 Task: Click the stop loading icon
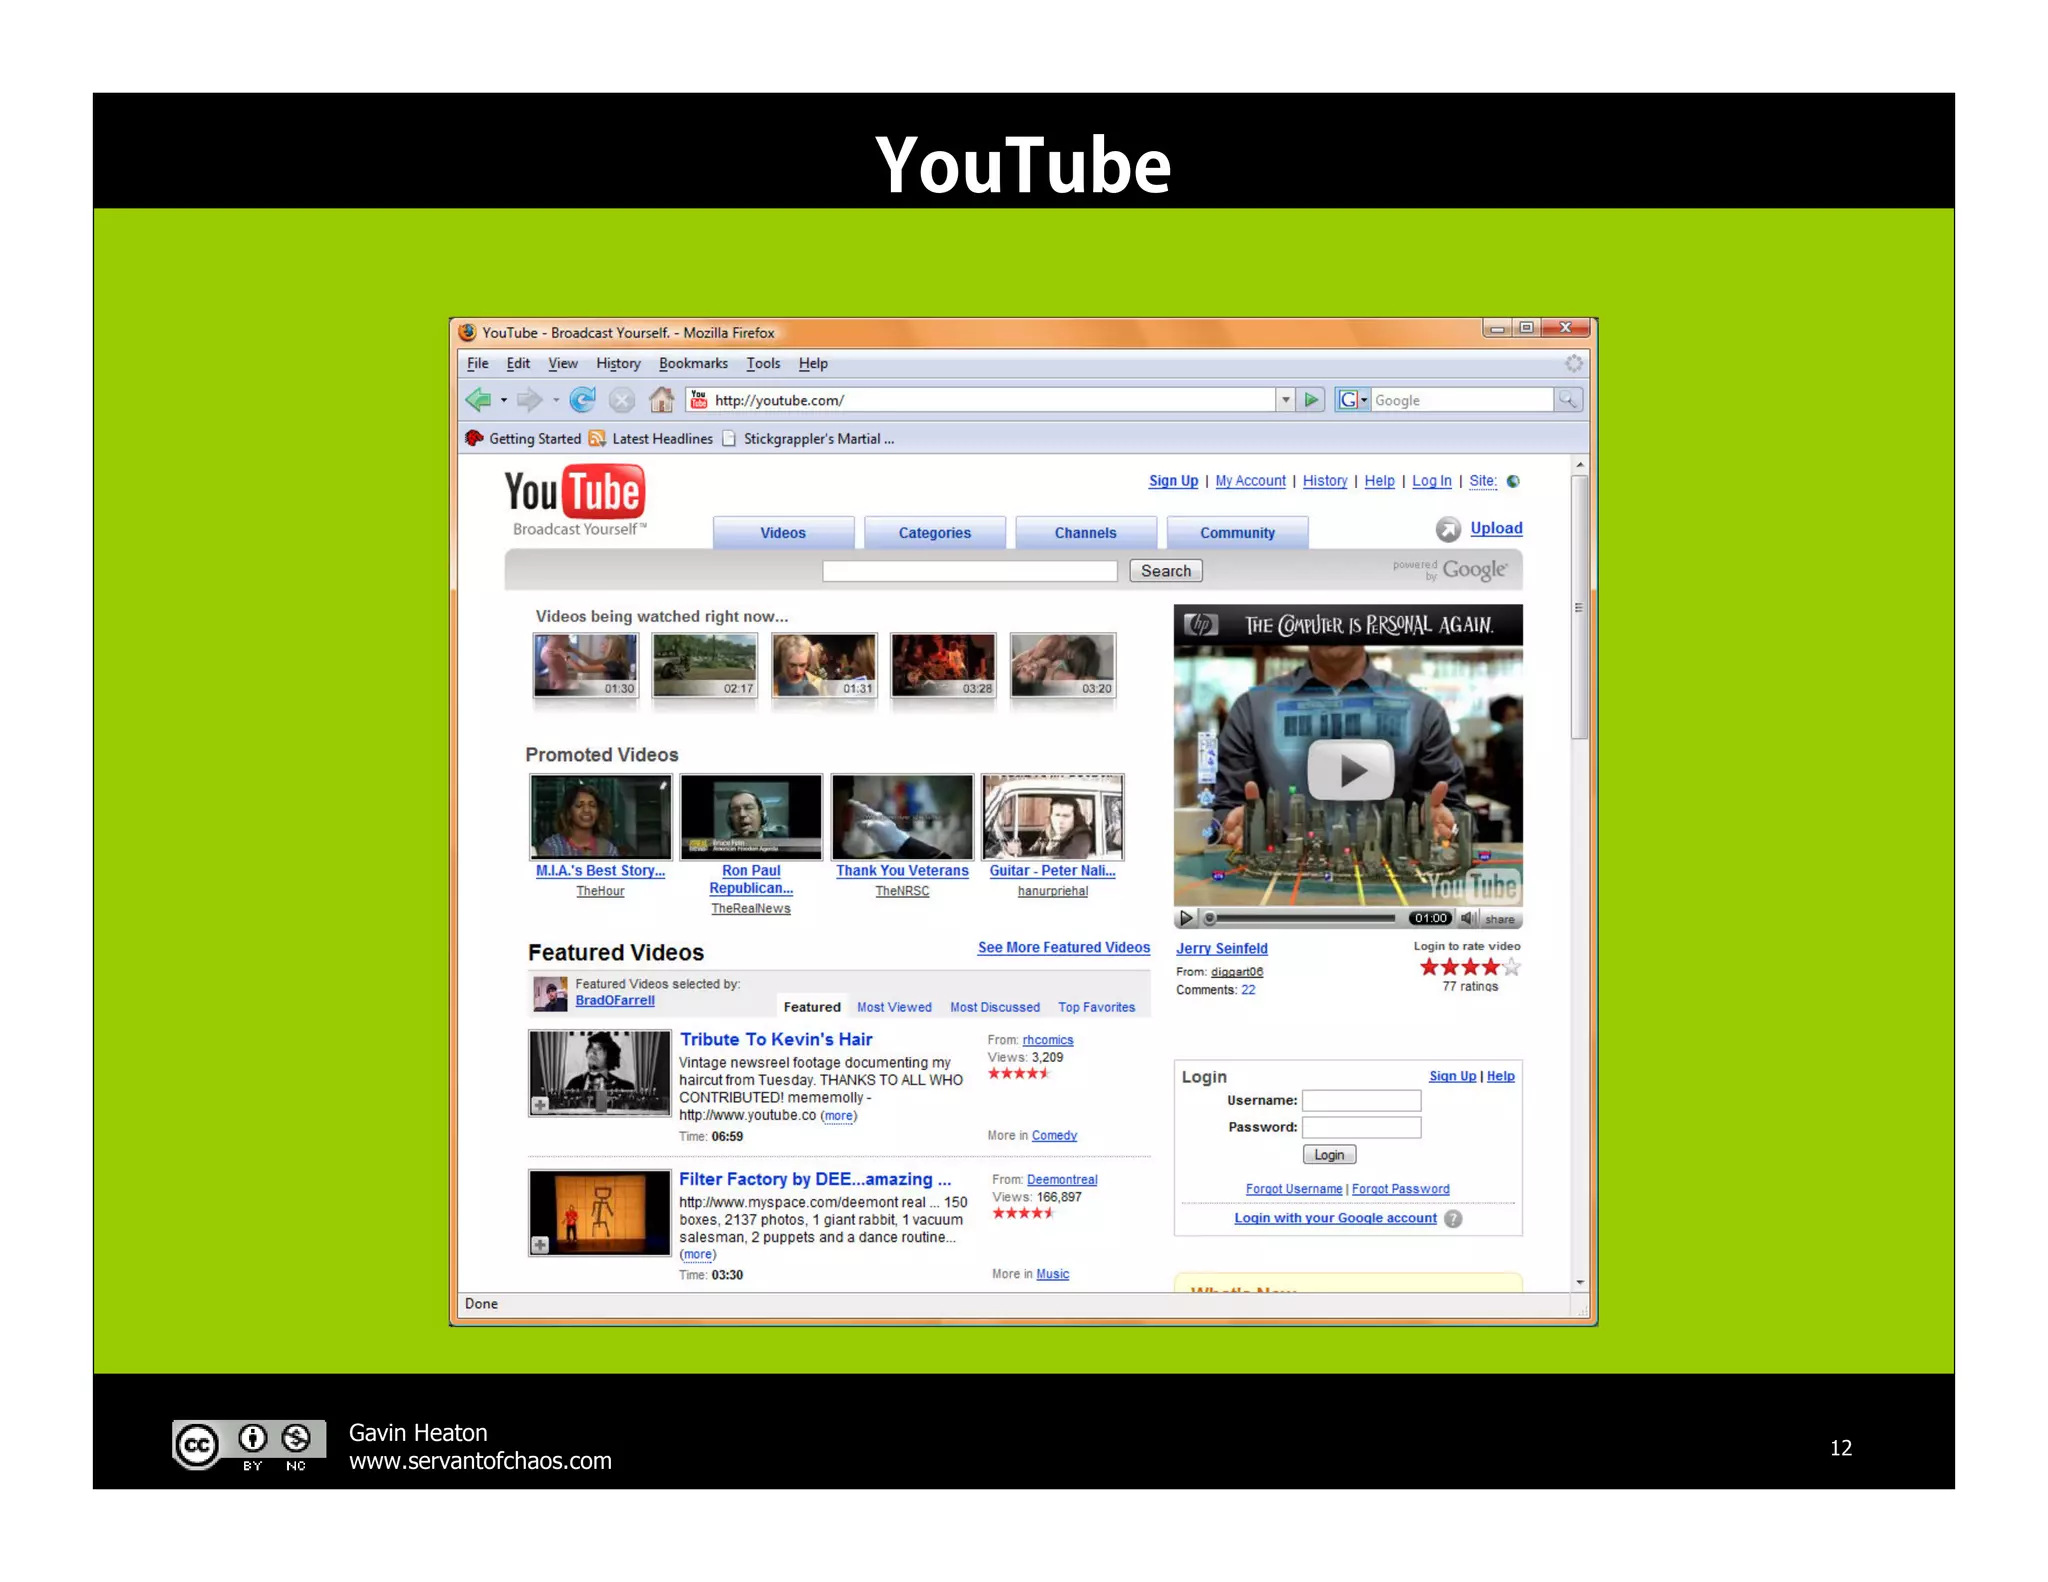622,400
